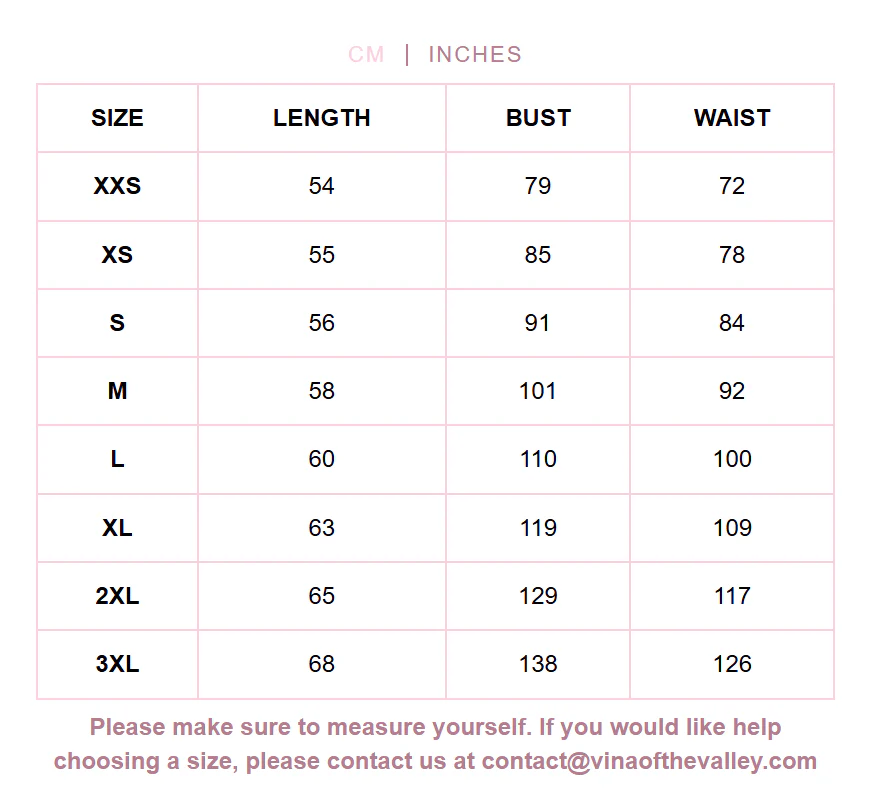The image size is (870, 796).
Task: Select the 3XL size row label
Action: coord(117,664)
